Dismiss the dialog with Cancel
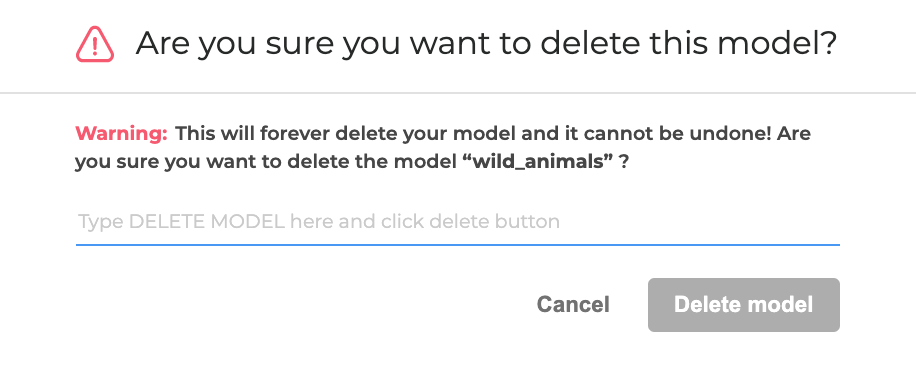The width and height of the screenshot is (916, 378). (x=573, y=304)
